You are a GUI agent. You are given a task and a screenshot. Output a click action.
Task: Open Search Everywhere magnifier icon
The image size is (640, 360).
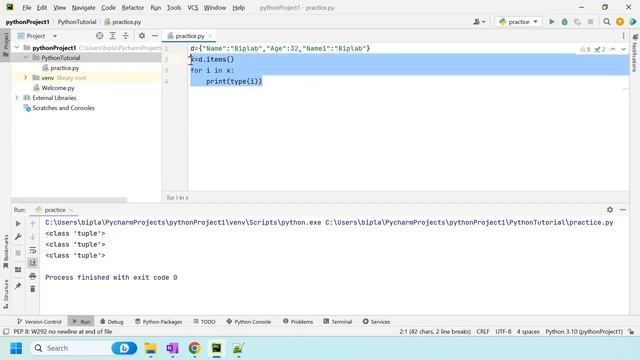607,22
